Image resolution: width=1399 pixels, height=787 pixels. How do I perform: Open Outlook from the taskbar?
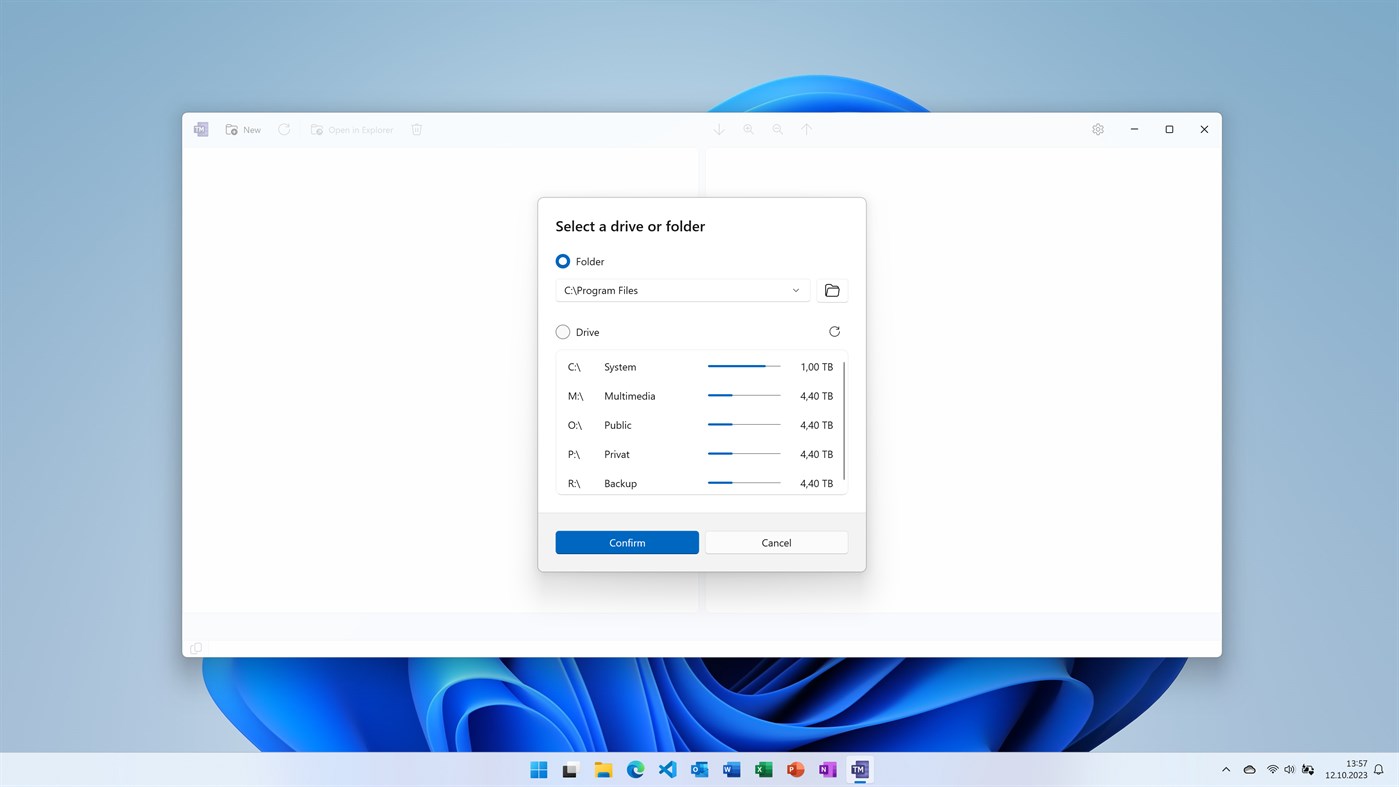coord(699,770)
